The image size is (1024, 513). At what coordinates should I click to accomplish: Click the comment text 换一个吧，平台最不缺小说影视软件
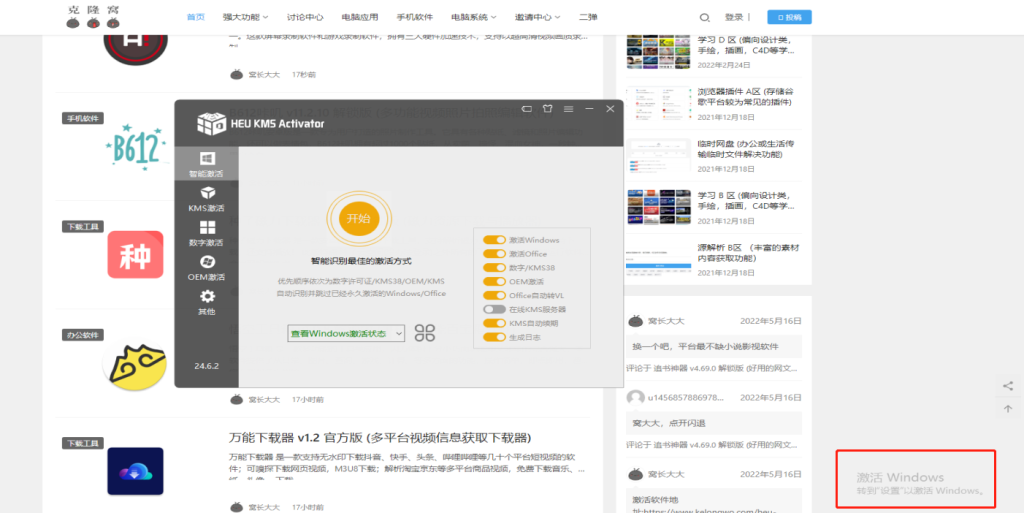[705, 347]
